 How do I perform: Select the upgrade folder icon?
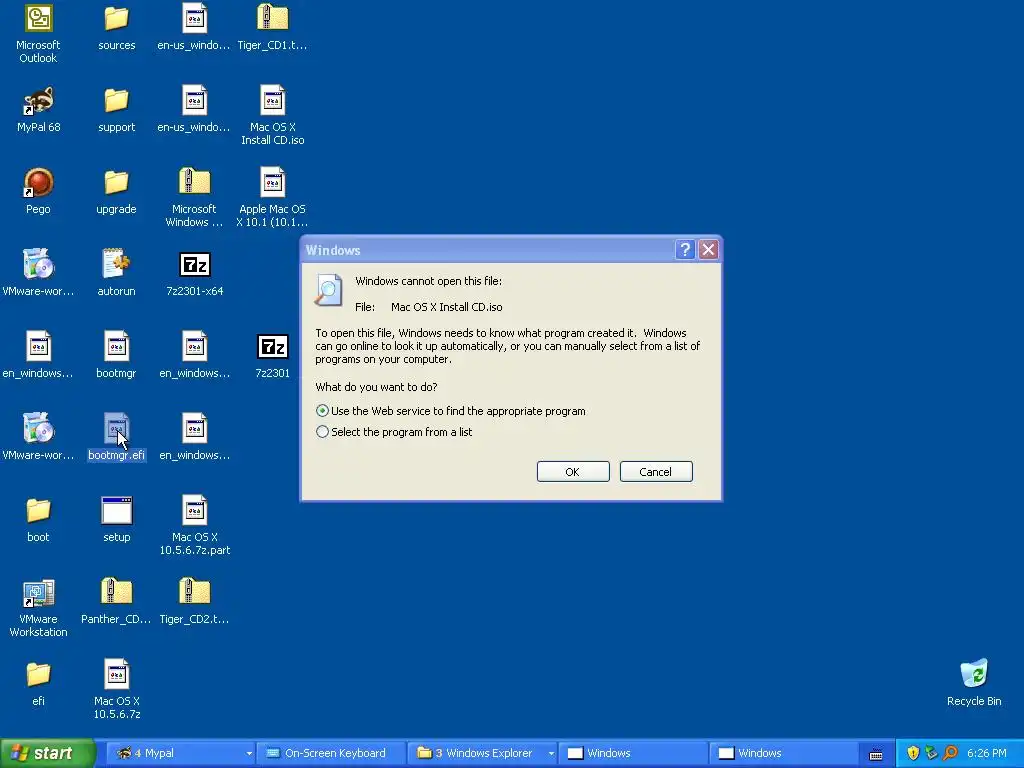[x=116, y=183]
